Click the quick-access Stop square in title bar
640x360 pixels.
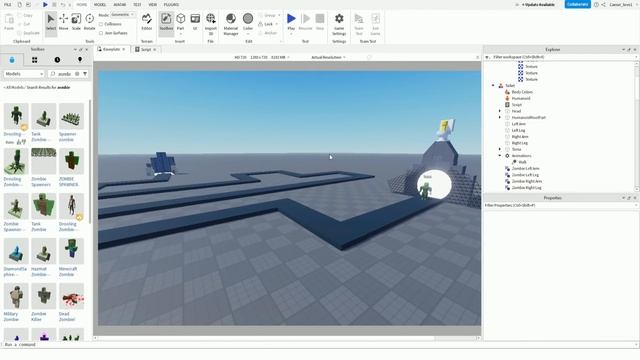coord(54,4)
